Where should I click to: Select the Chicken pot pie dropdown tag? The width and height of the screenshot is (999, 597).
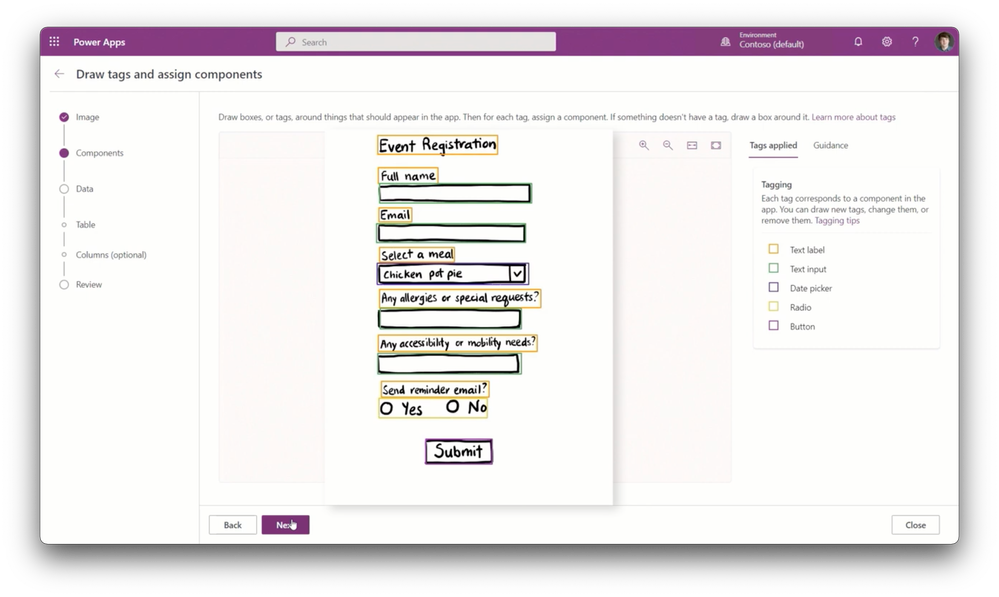[453, 274]
